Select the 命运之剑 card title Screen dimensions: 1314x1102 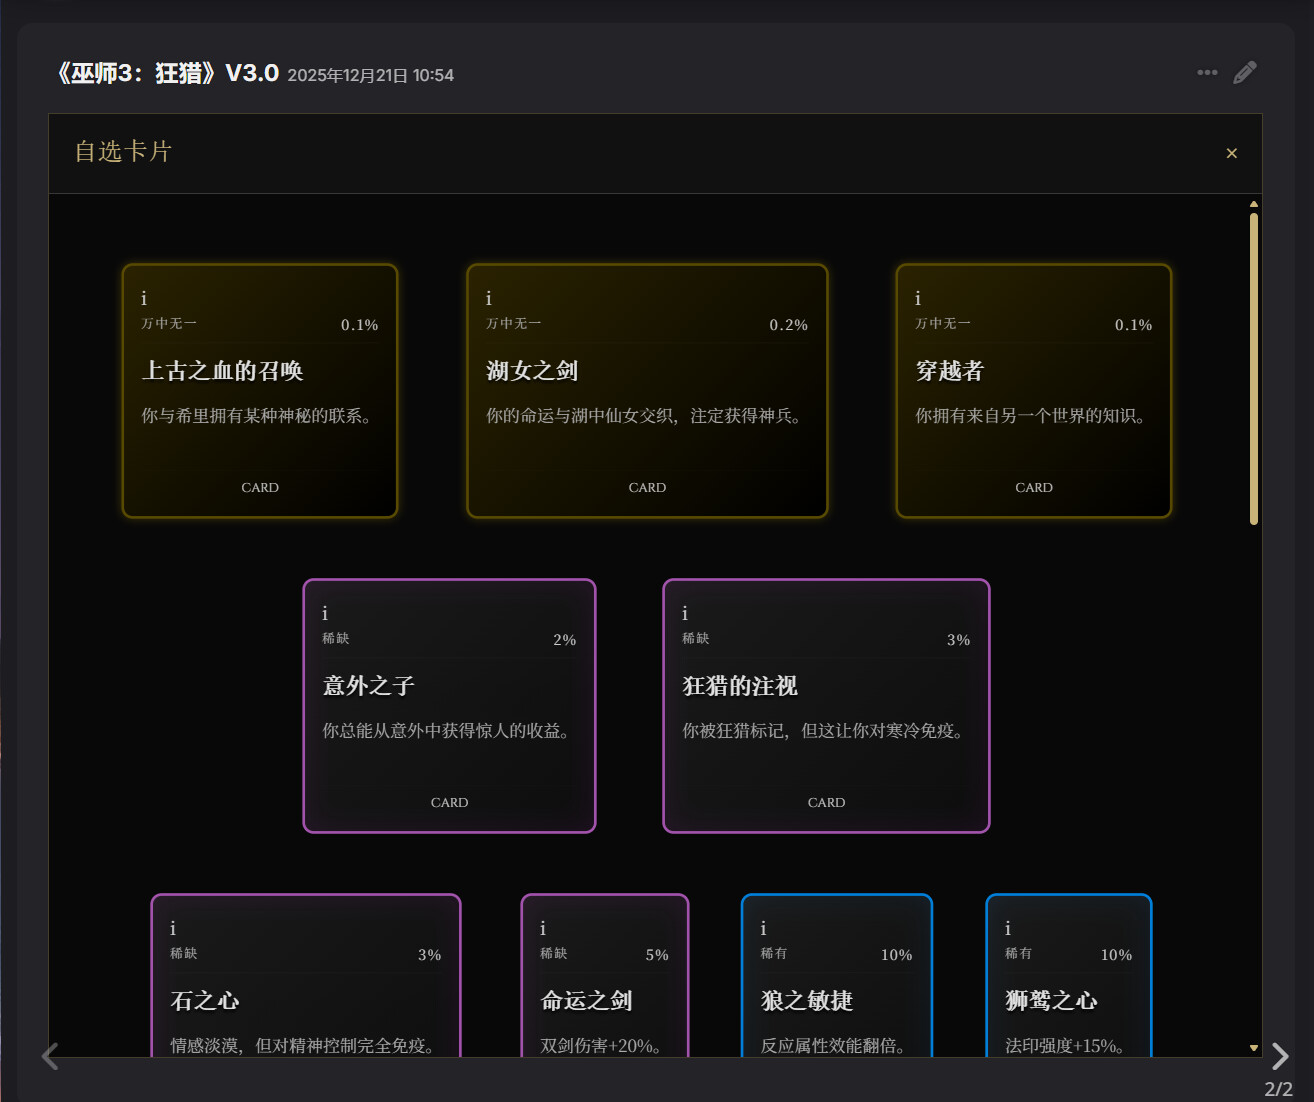point(587,1001)
